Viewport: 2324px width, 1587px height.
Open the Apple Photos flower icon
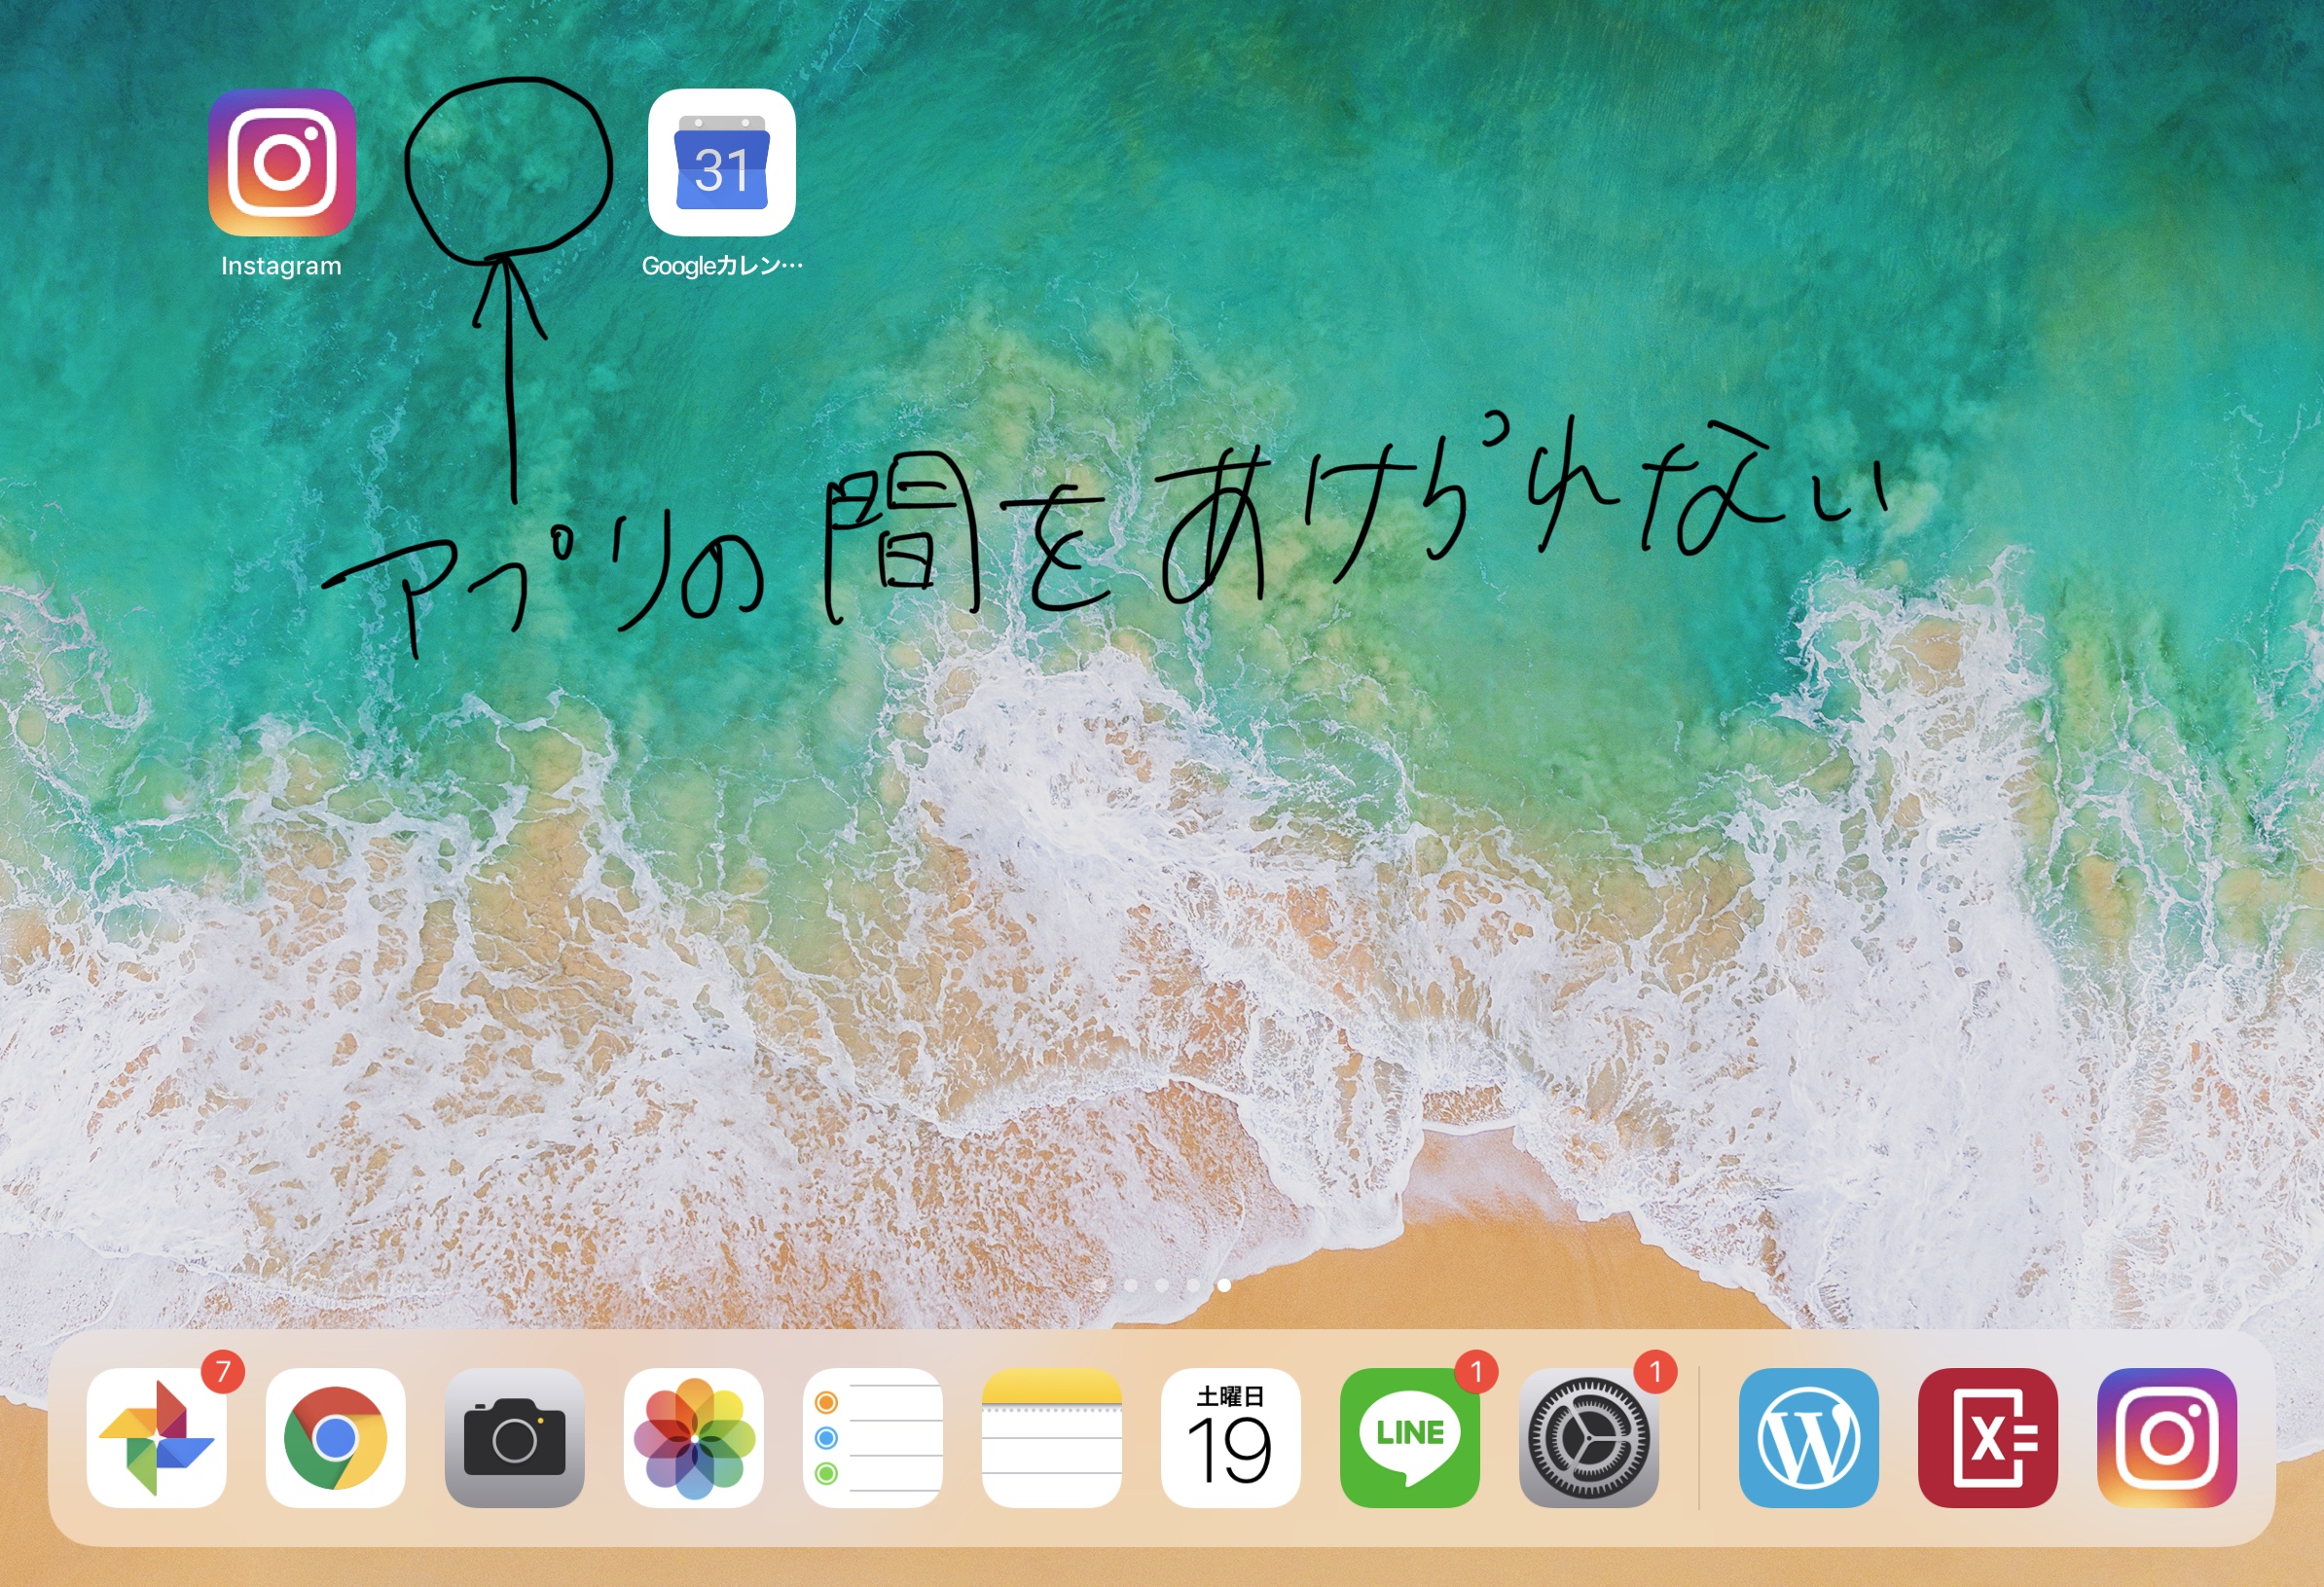(693, 1437)
